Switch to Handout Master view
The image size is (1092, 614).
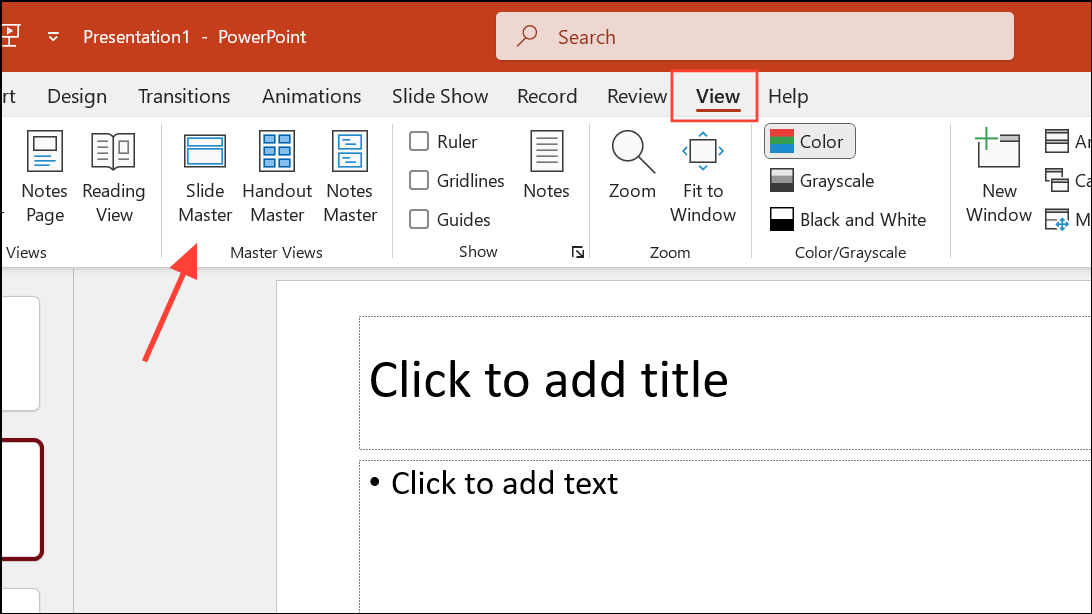point(276,177)
